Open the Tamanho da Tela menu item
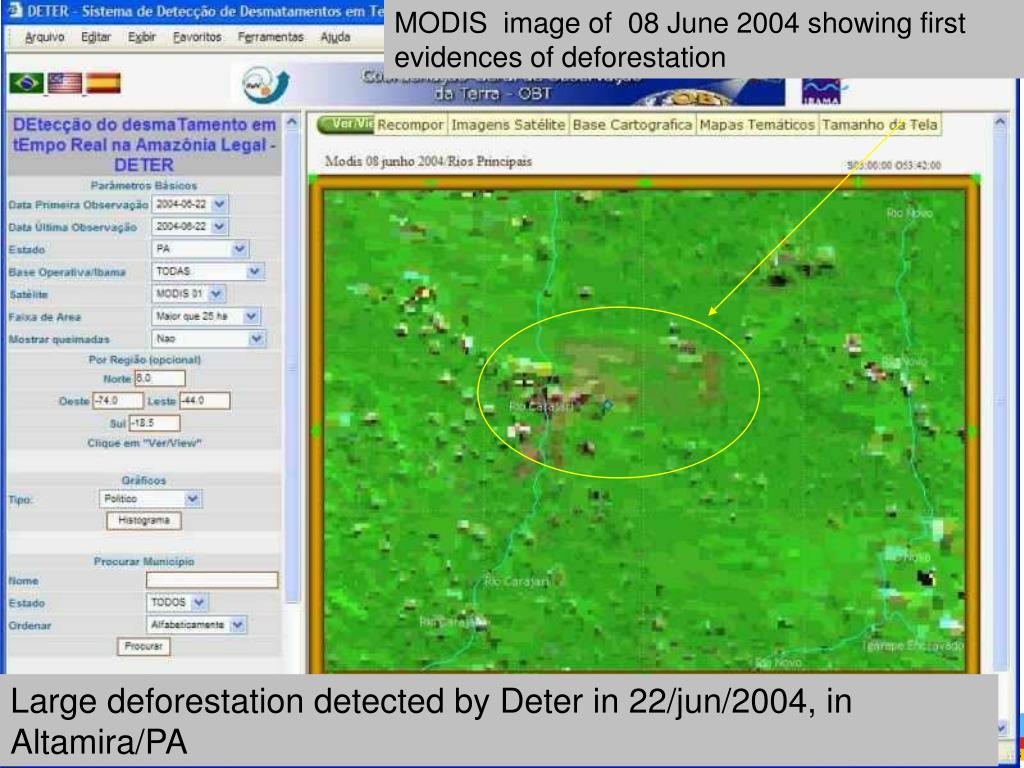Viewport: 1024px width, 768px height. tap(880, 125)
